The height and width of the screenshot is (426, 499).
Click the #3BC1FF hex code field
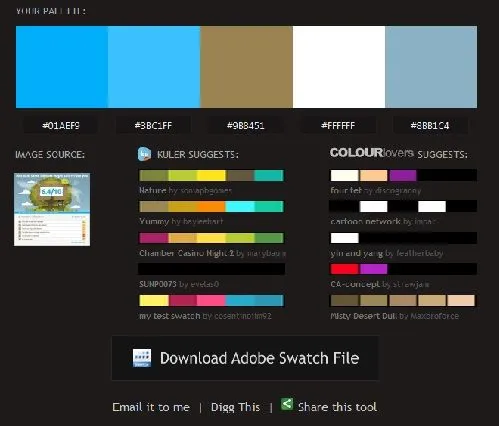[153, 125]
